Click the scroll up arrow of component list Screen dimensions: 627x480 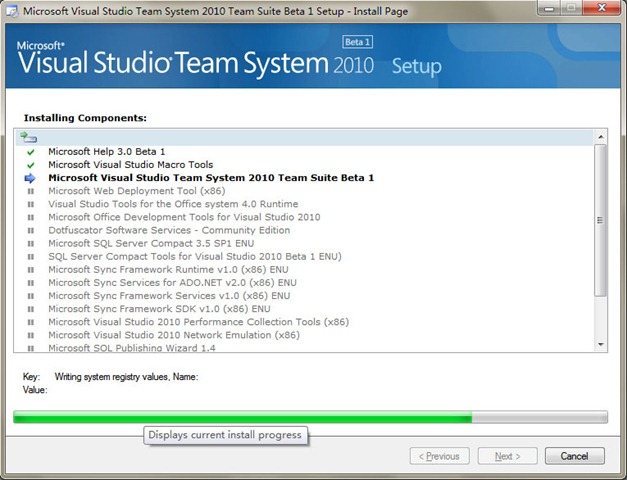tap(600, 136)
